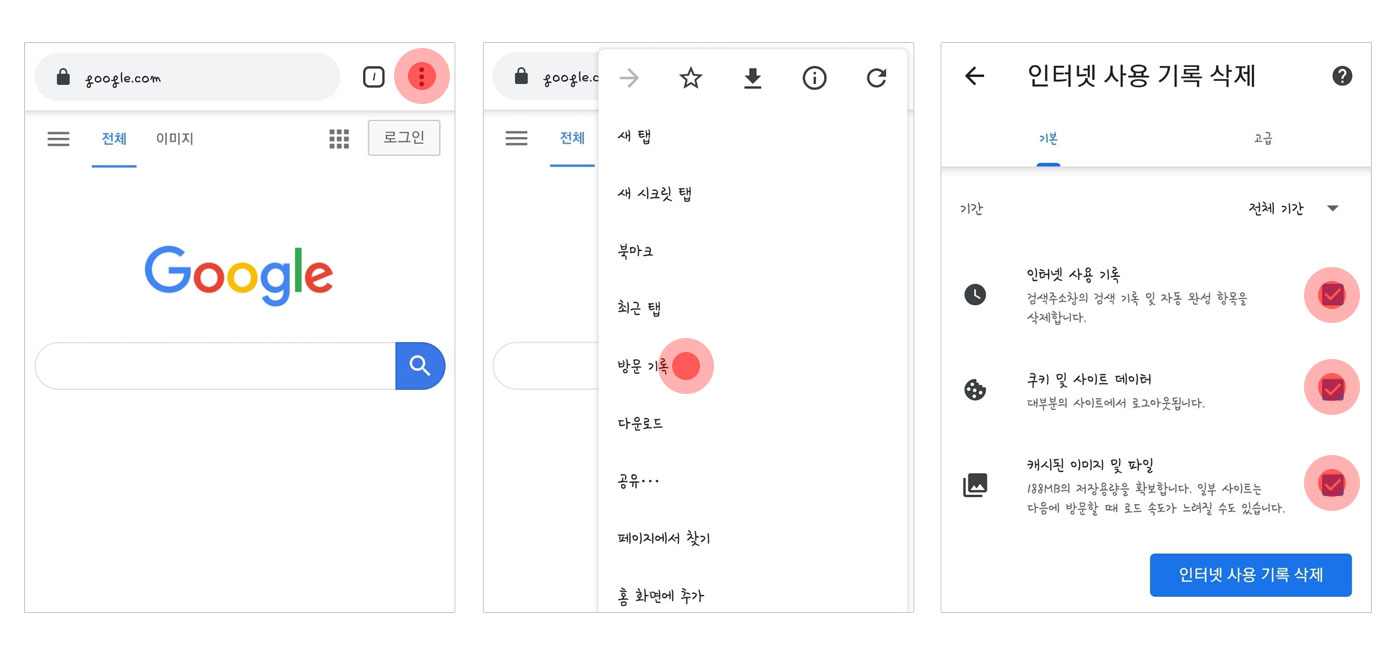1400x655 pixels.
Task: Select the 전체 tab beside the open menu
Action: click(x=572, y=139)
